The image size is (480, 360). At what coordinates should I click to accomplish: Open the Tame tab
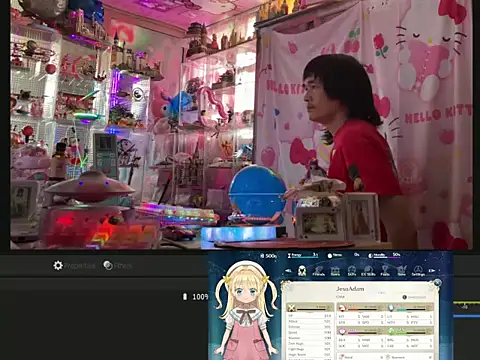tap(401, 271)
